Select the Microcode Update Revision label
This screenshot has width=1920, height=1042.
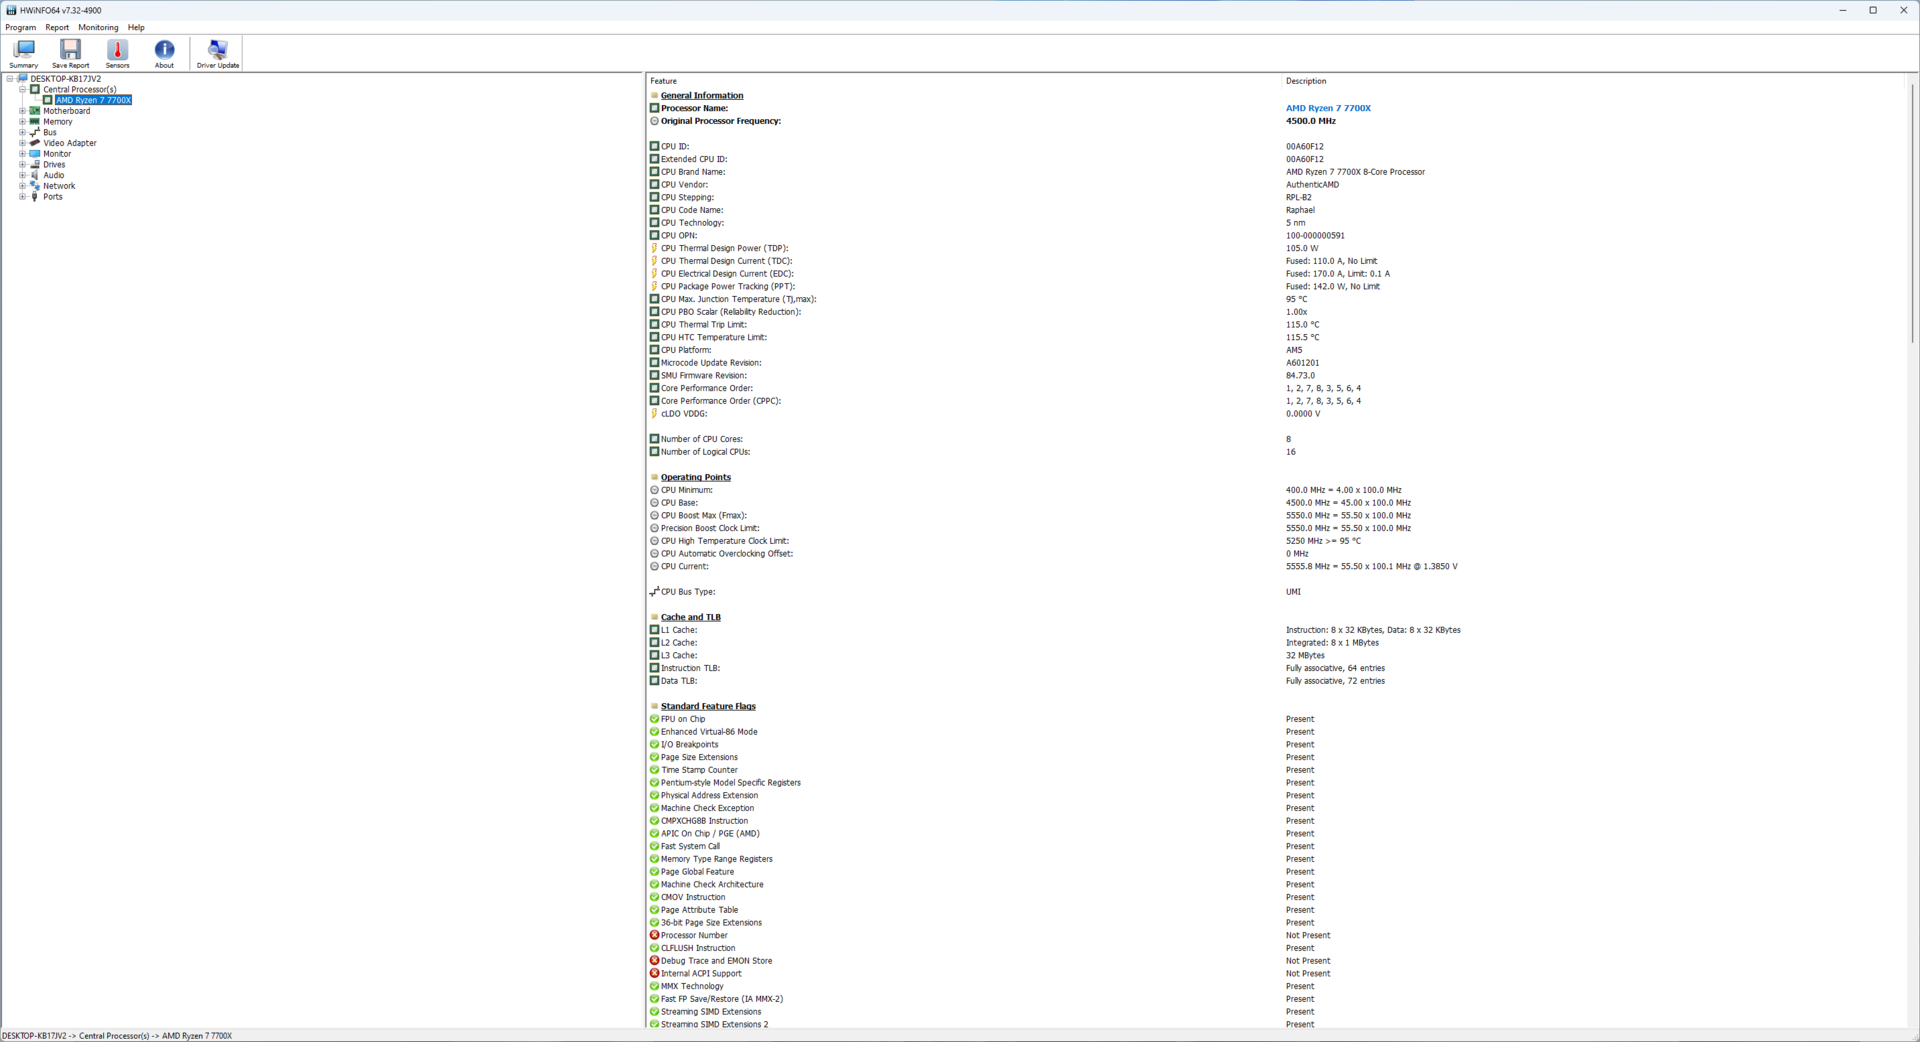[x=711, y=363]
